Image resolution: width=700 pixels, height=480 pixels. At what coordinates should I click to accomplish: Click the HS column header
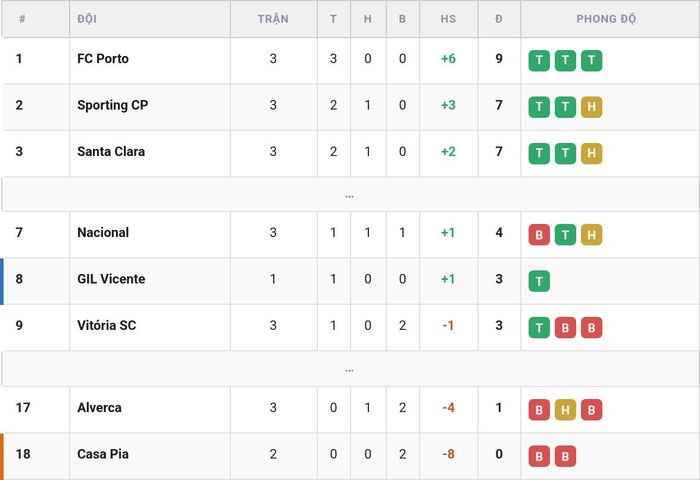(x=448, y=19)
